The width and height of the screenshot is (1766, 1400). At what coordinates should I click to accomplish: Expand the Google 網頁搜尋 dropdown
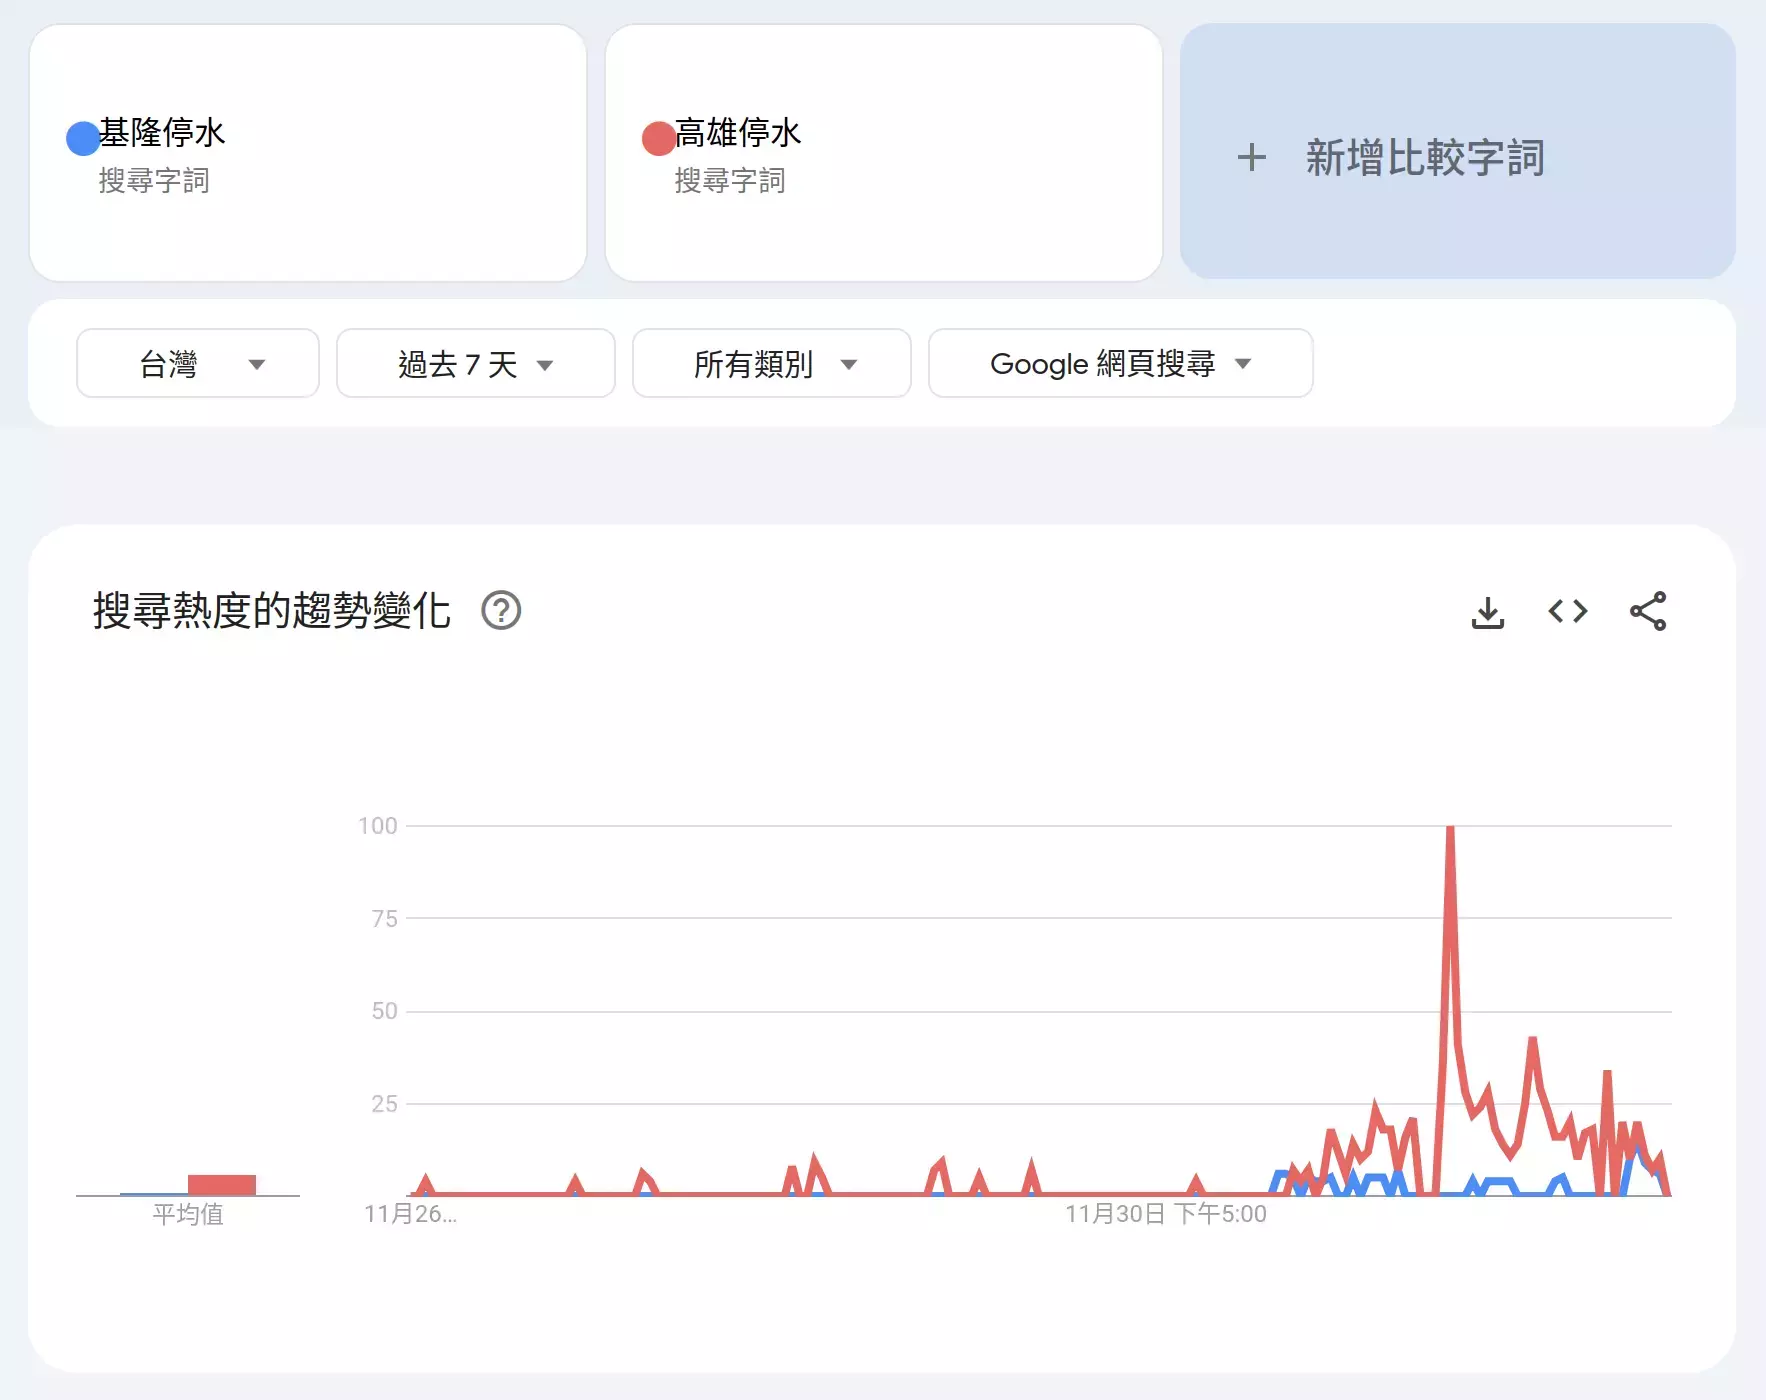tap(1120, 364)
